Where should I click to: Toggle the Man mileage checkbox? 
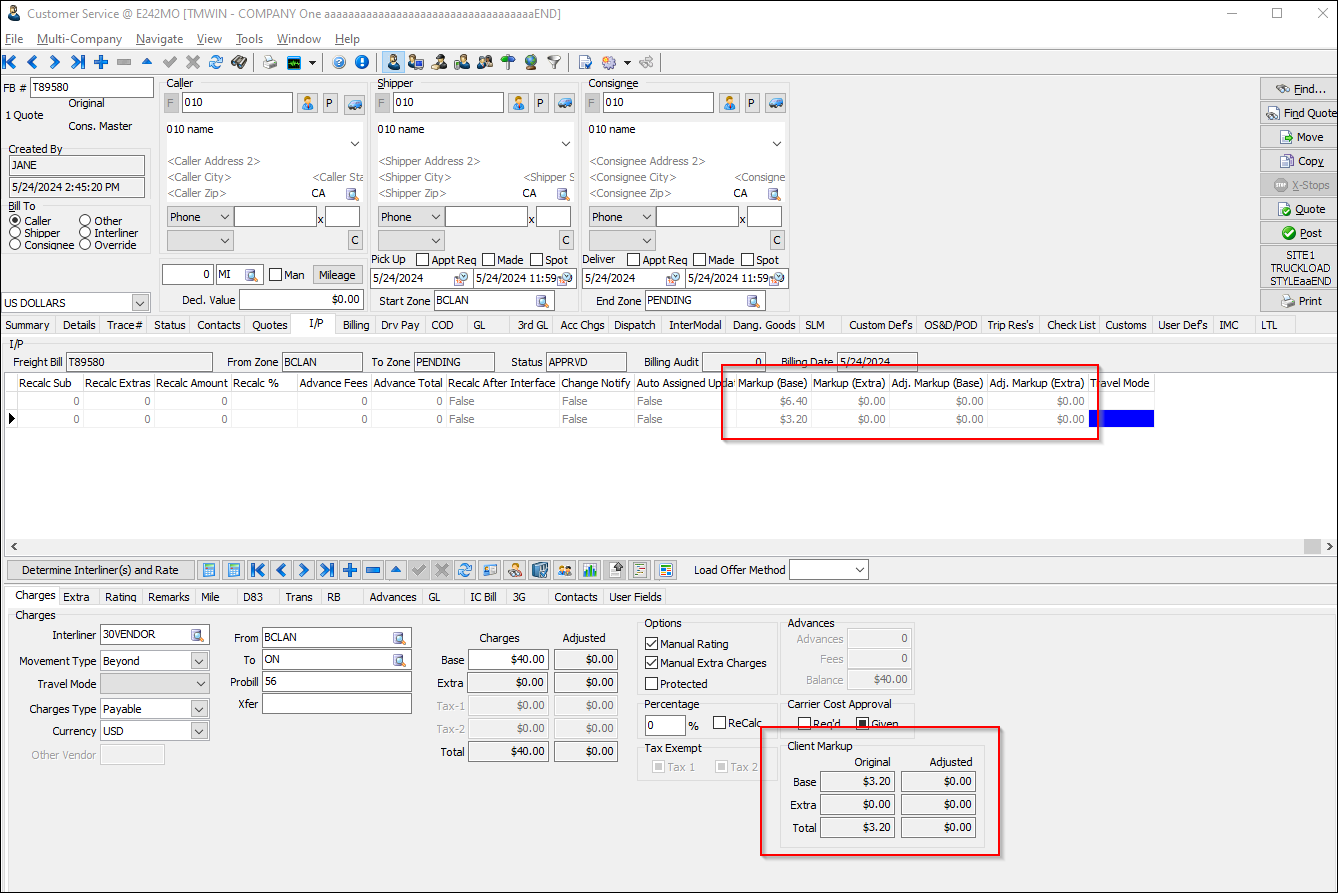pyautogui.click(x=275, y=275)
